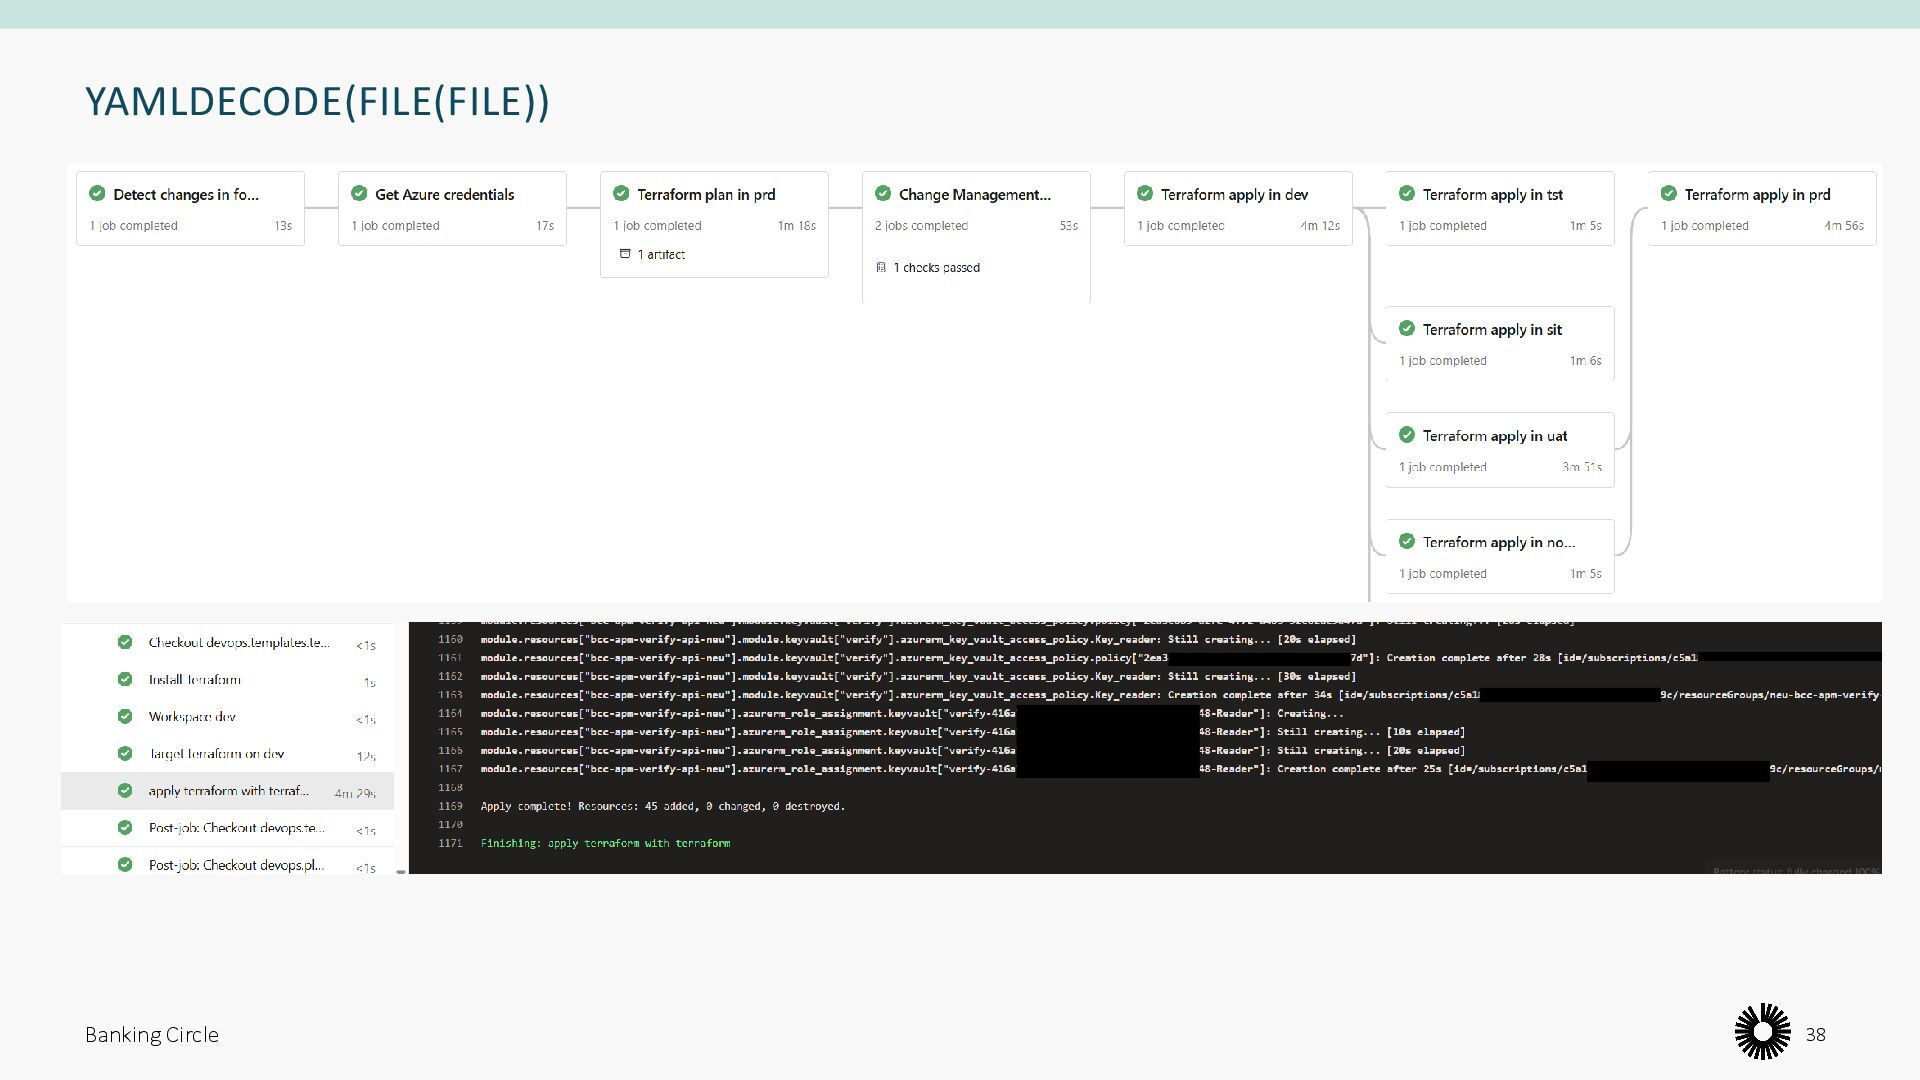
Task: Click status icon of Terraform apply in uat
Action: pos(1407,435)
